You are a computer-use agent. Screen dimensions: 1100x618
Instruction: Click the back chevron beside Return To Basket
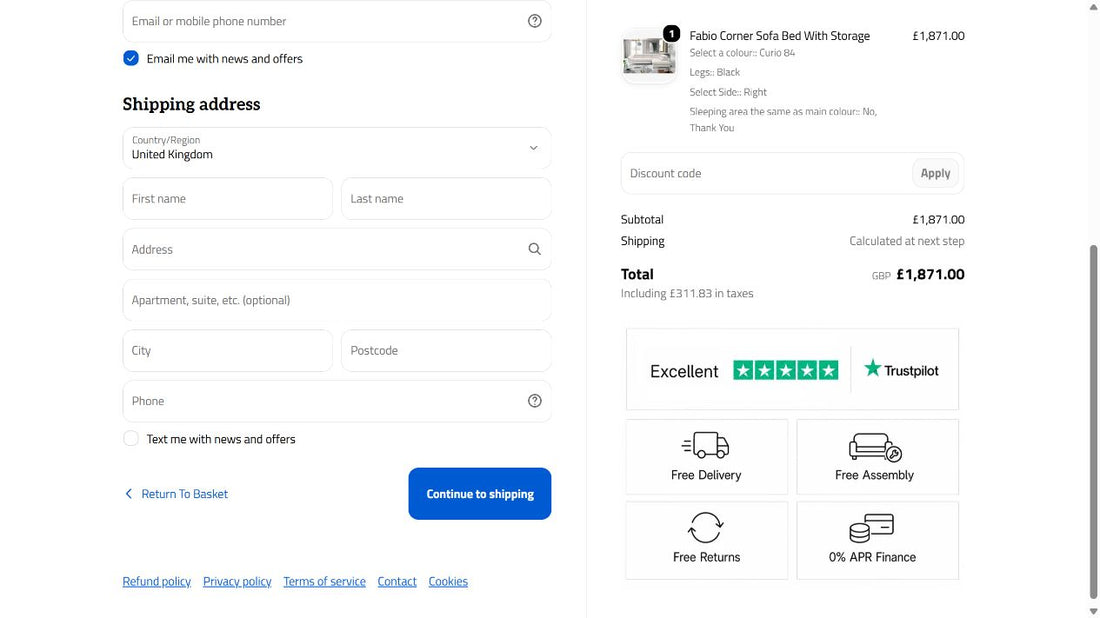coord(128,494)
